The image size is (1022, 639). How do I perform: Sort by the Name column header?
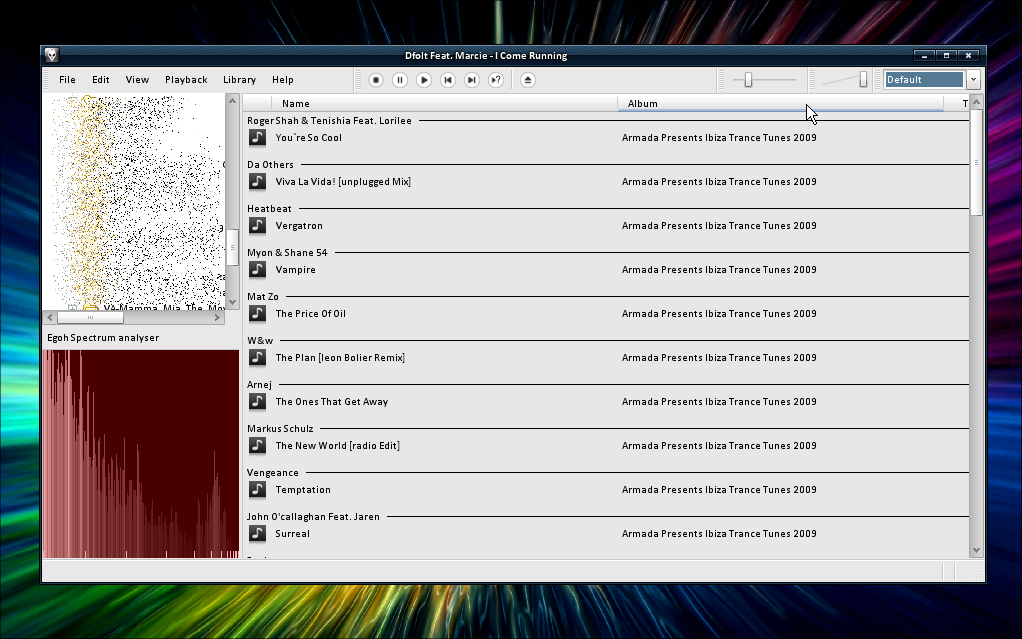(296, 103)
